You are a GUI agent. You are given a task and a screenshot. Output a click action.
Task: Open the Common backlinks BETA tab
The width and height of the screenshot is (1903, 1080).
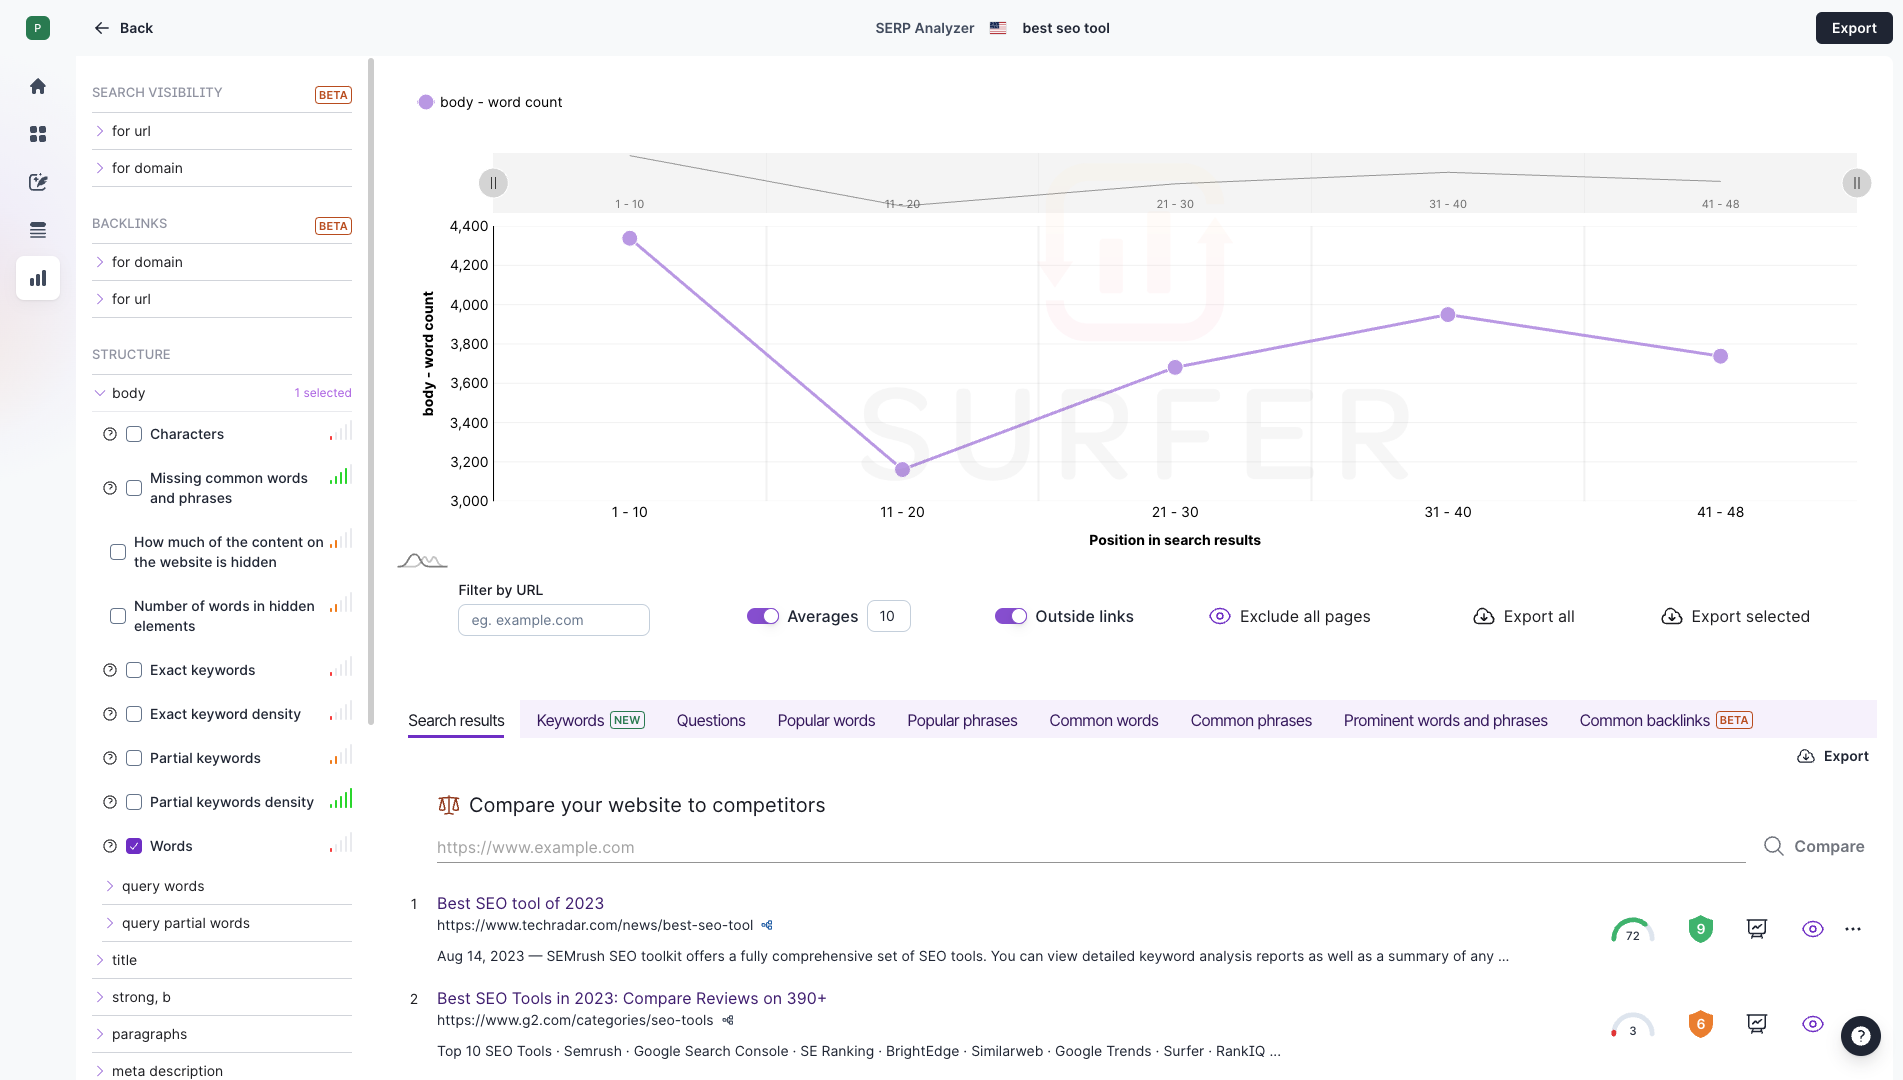[x=1644, y=720]
